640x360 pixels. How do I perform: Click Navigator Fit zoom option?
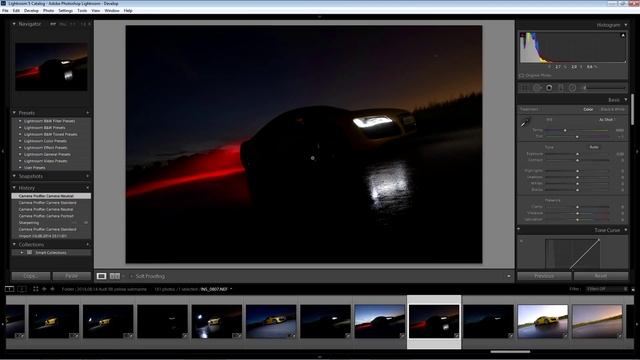click(53, 24)
